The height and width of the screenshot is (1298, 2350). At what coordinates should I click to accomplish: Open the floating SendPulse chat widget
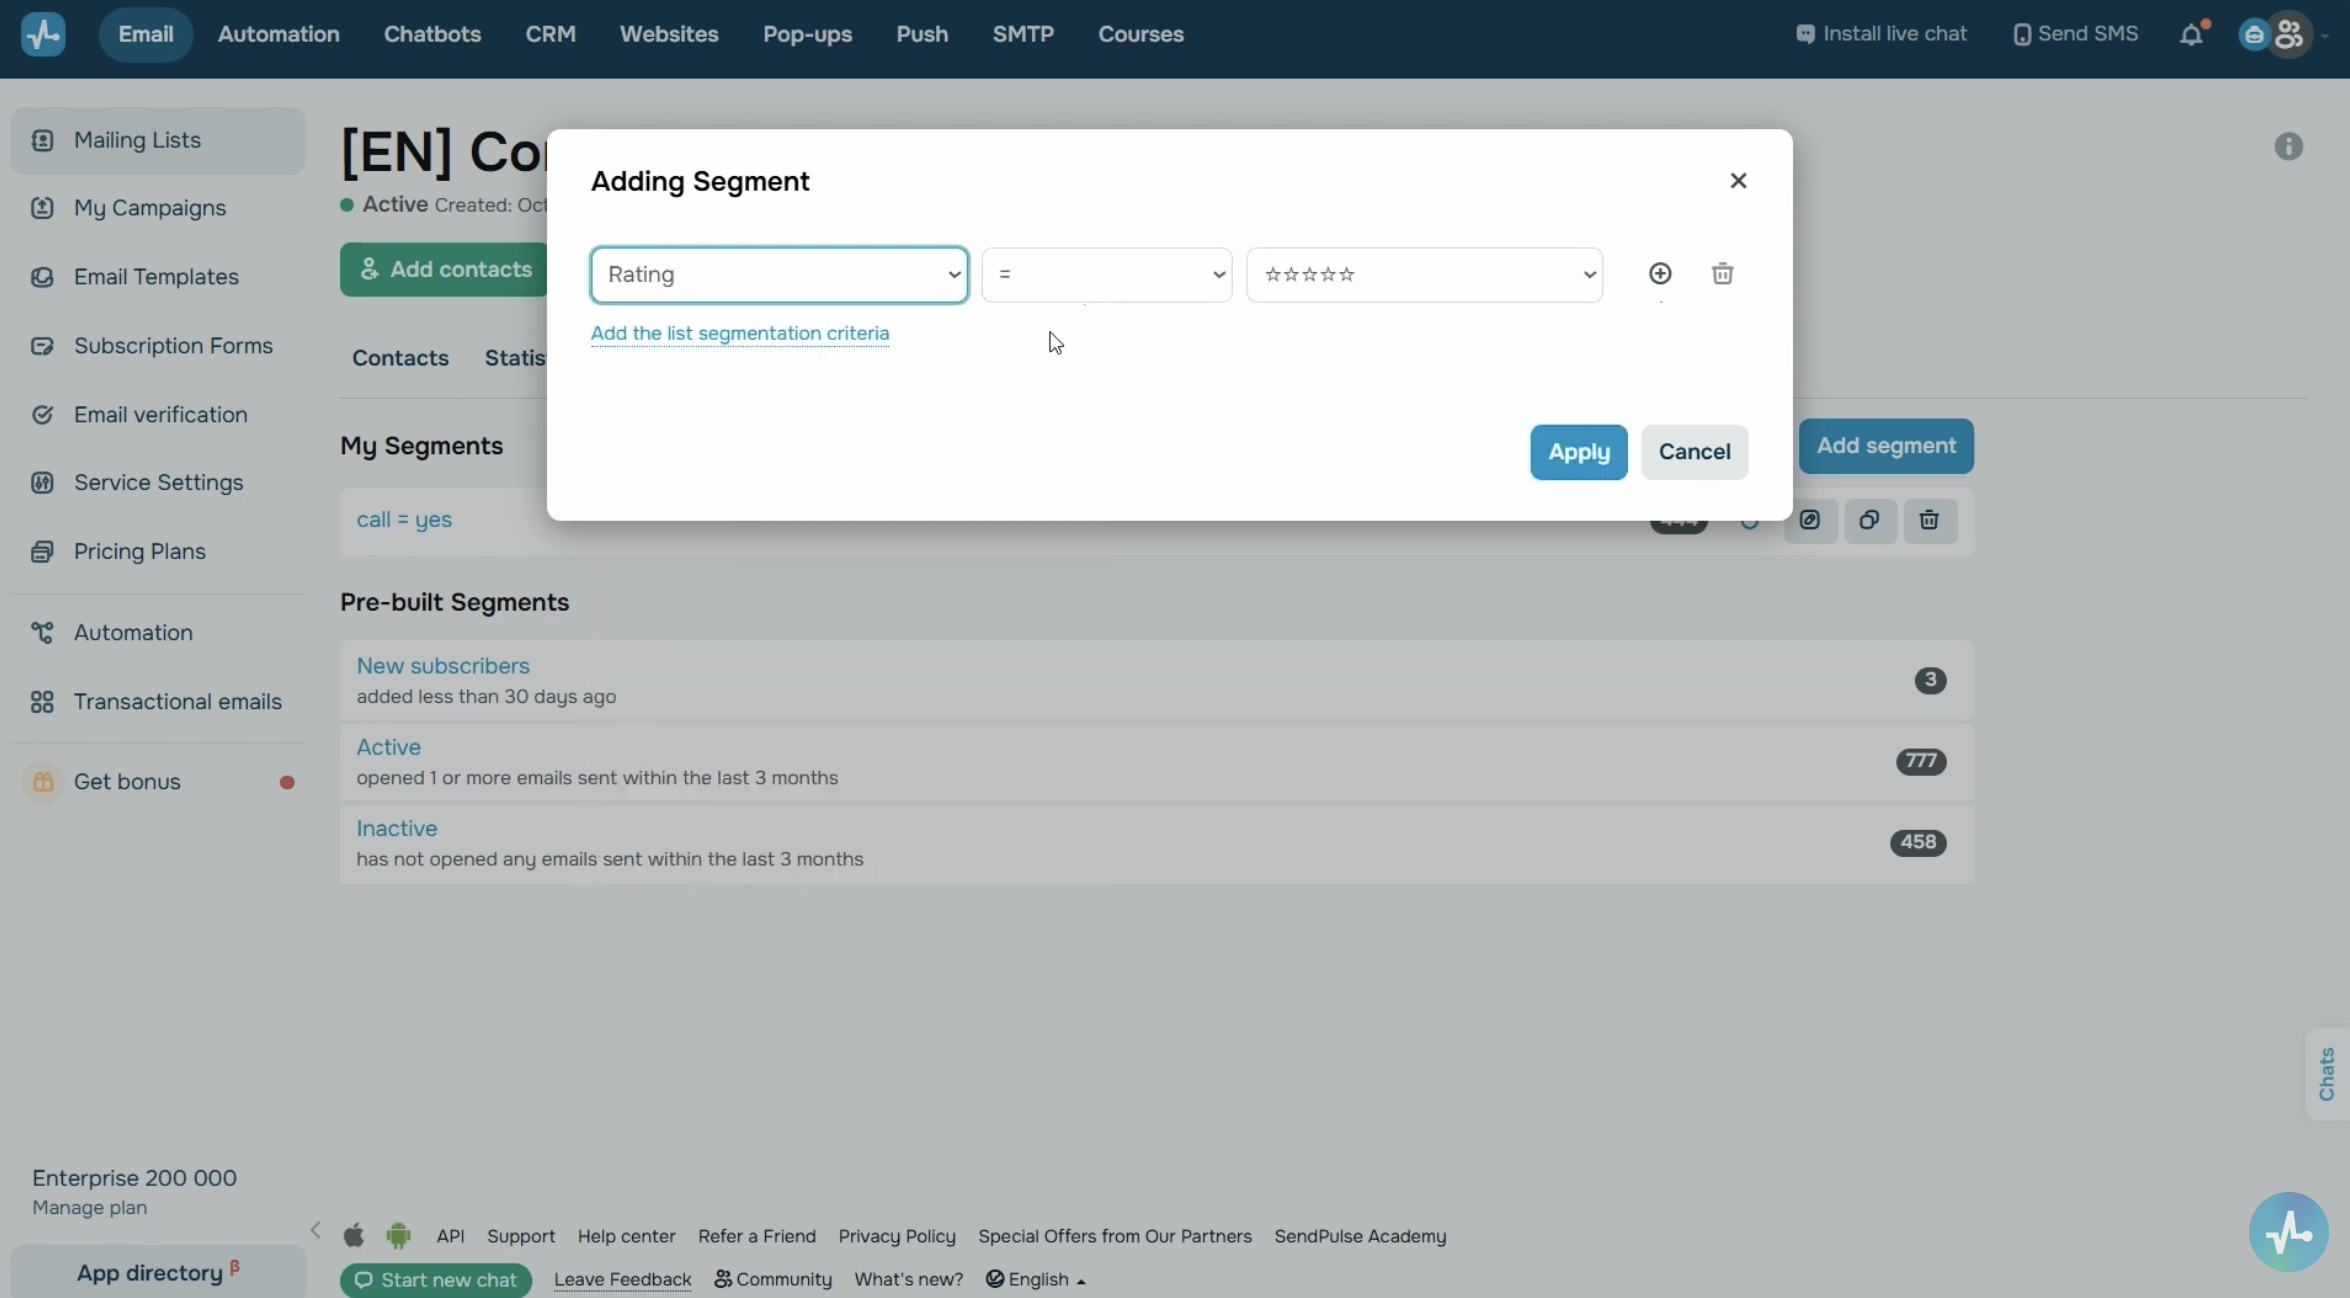pyautogui.click(x=2288, y=1232)
